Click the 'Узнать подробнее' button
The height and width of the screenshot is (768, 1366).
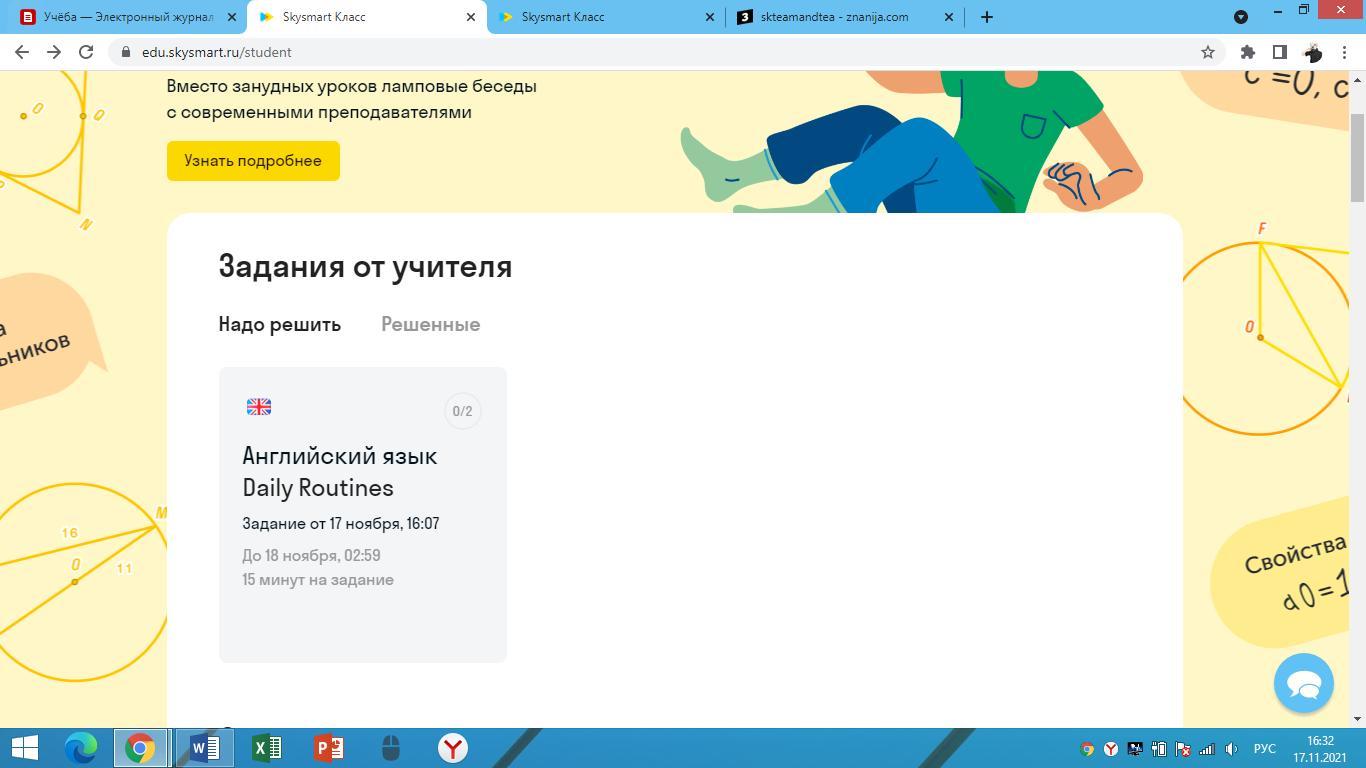pos(253,161)
